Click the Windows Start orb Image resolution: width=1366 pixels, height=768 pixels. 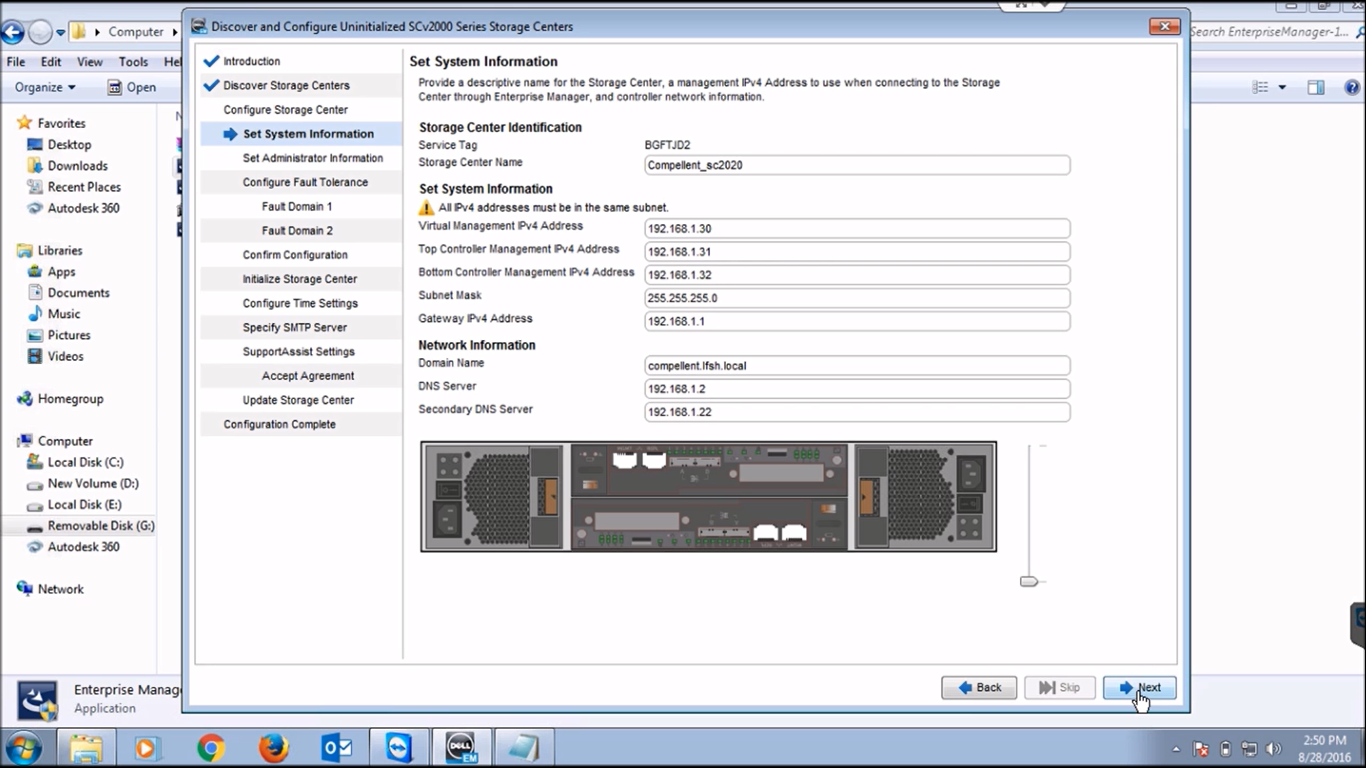(25, 747)
